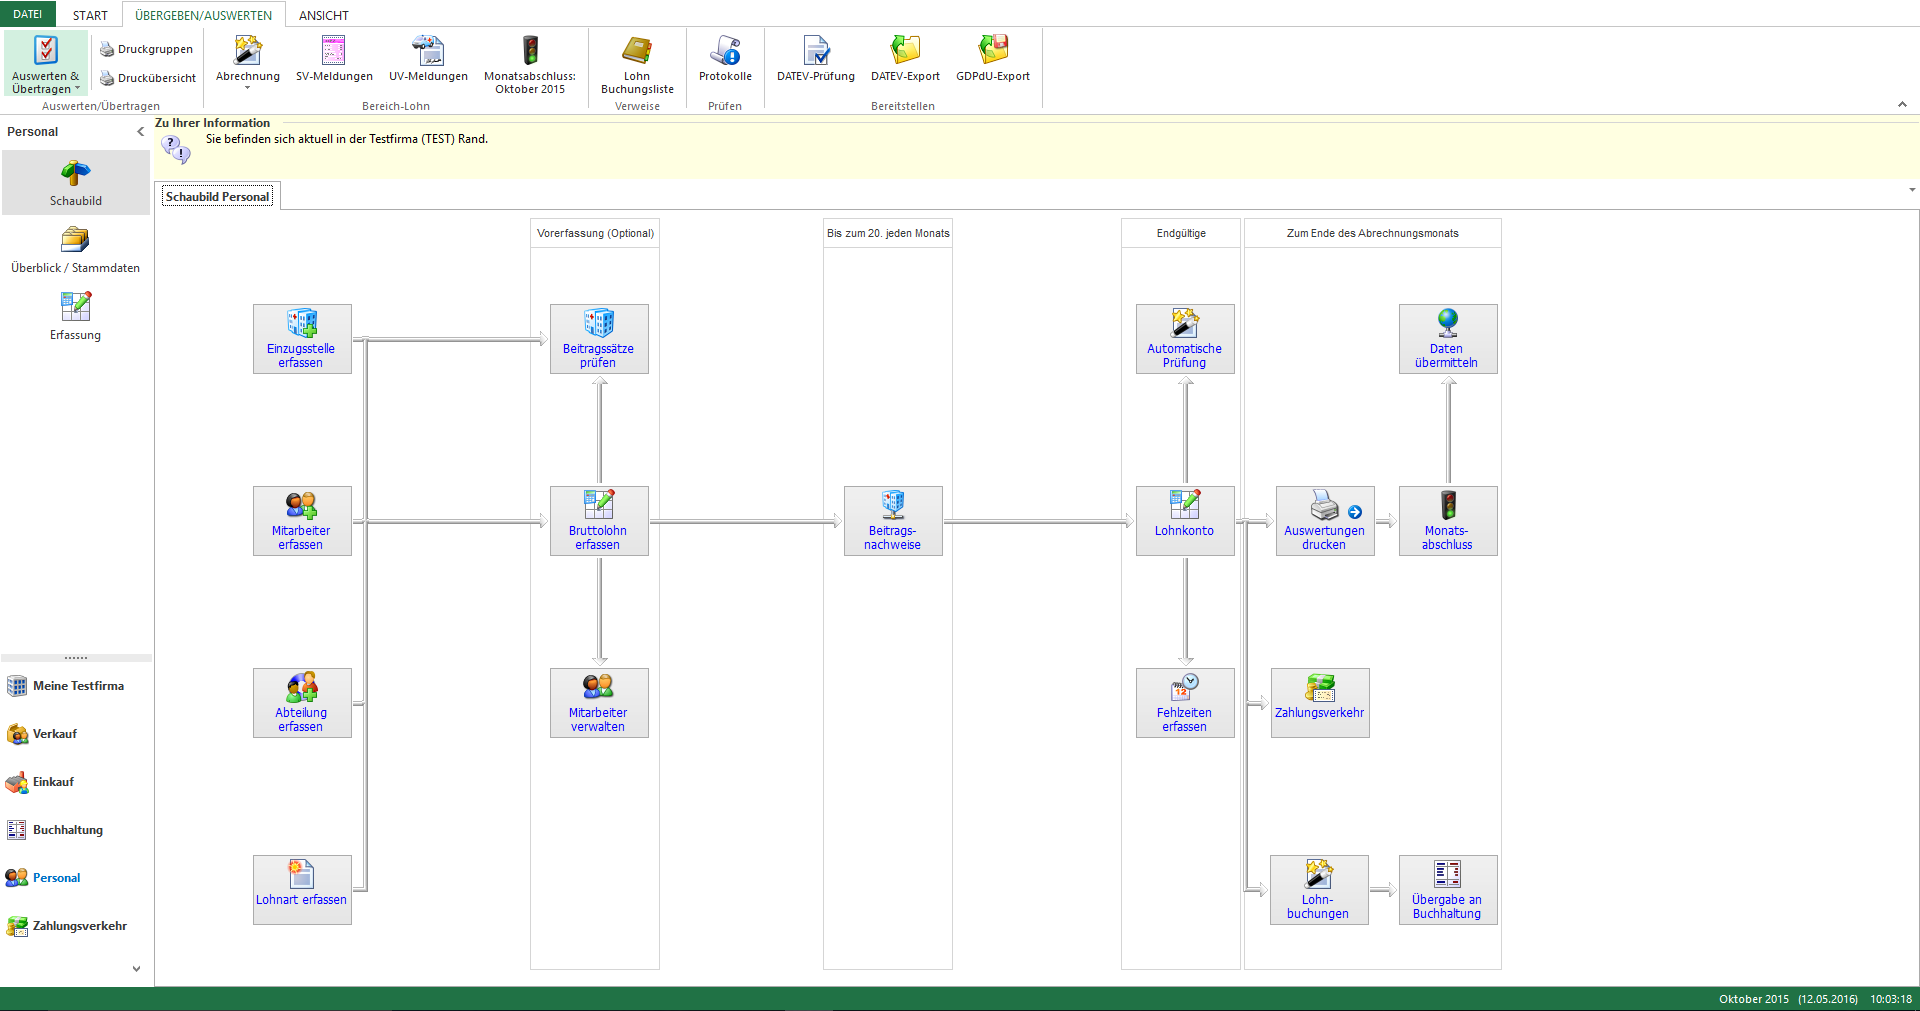Select the Lohnkonto diagram tile
Image resolution: width=1920 pixels, height=1011 pixels.
[x=1185, y=521]
